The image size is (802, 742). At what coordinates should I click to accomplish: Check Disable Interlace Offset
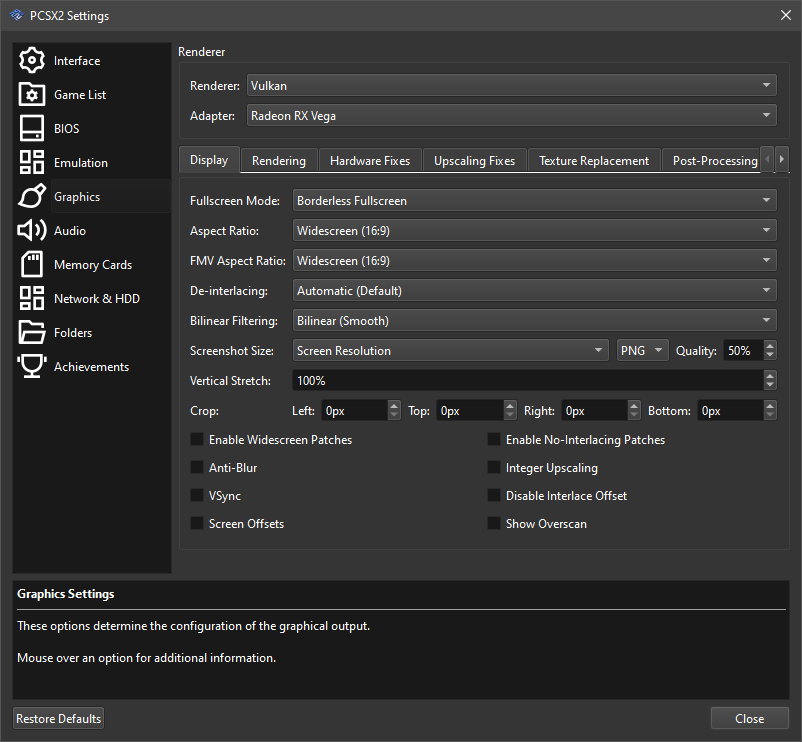(494, 495)
